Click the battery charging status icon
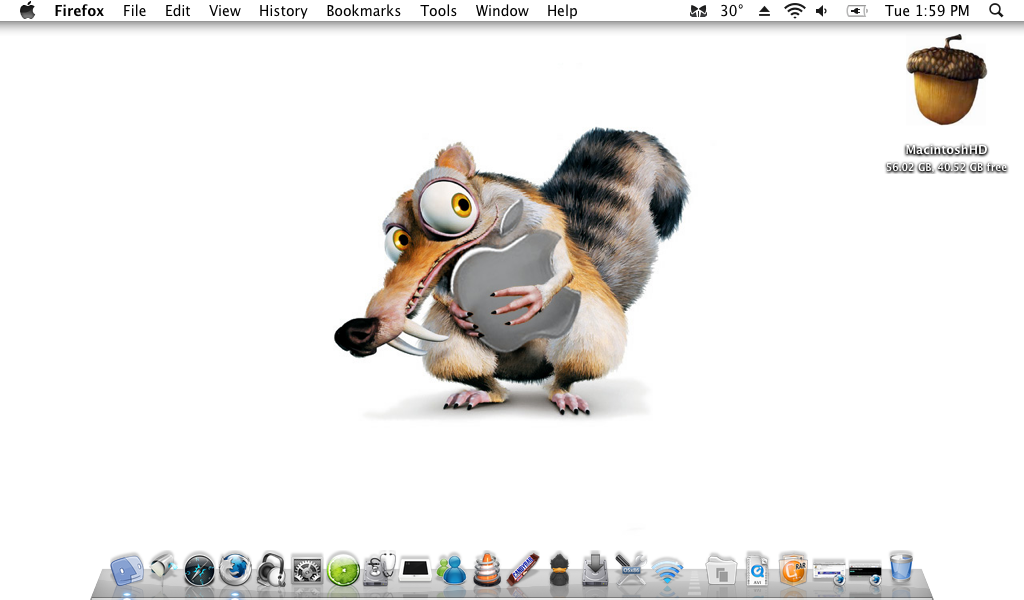Image resolution: width=1024 pixels, height=600 pixels. point(857,10)
